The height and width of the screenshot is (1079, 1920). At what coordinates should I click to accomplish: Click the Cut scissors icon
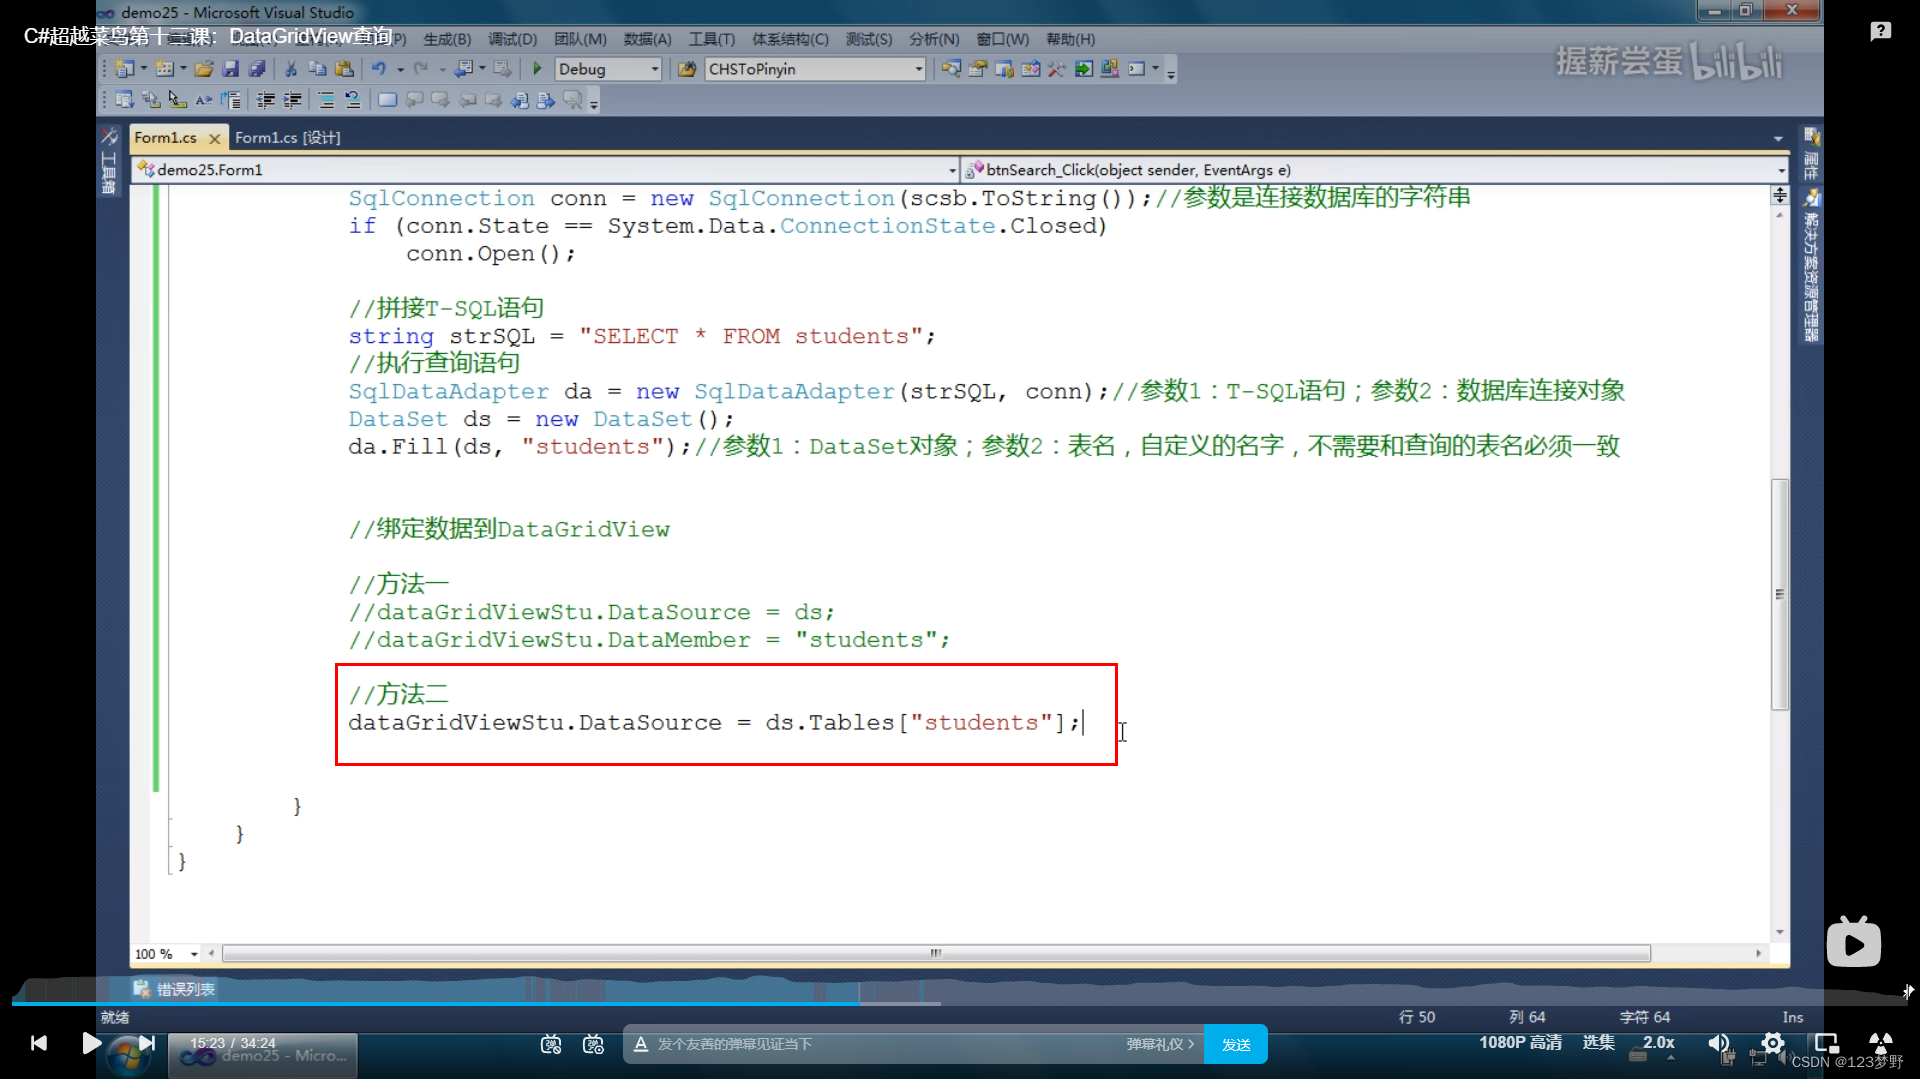[291, 69]
